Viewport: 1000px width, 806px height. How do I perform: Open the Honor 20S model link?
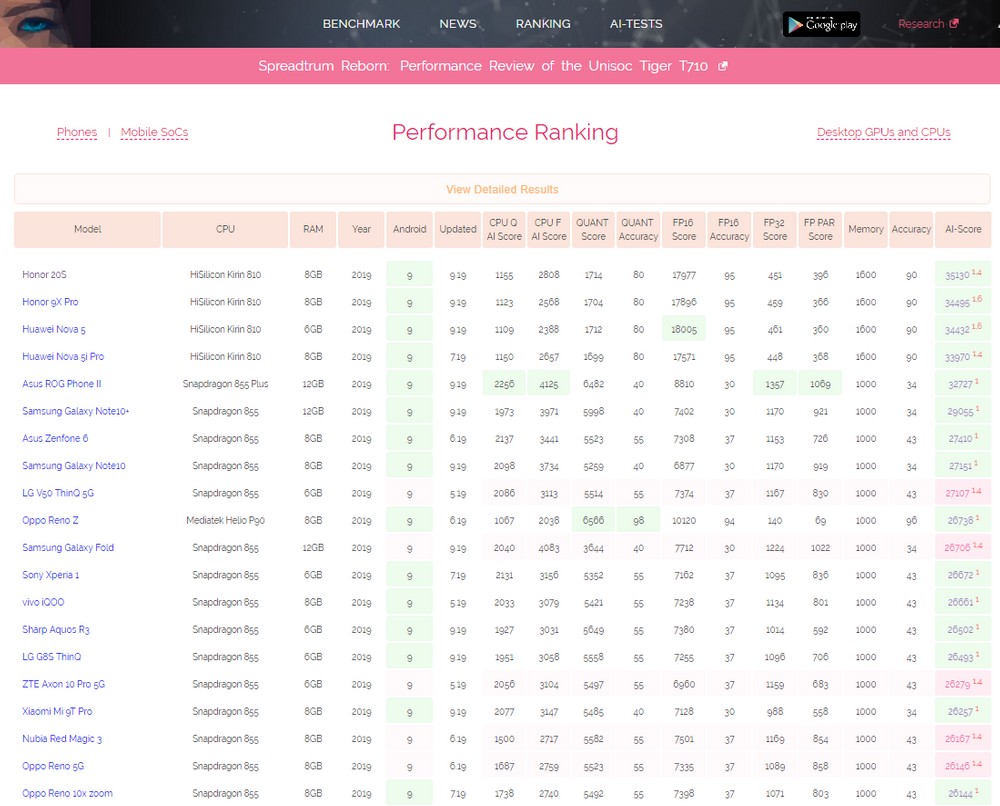(x=44, y=275)
